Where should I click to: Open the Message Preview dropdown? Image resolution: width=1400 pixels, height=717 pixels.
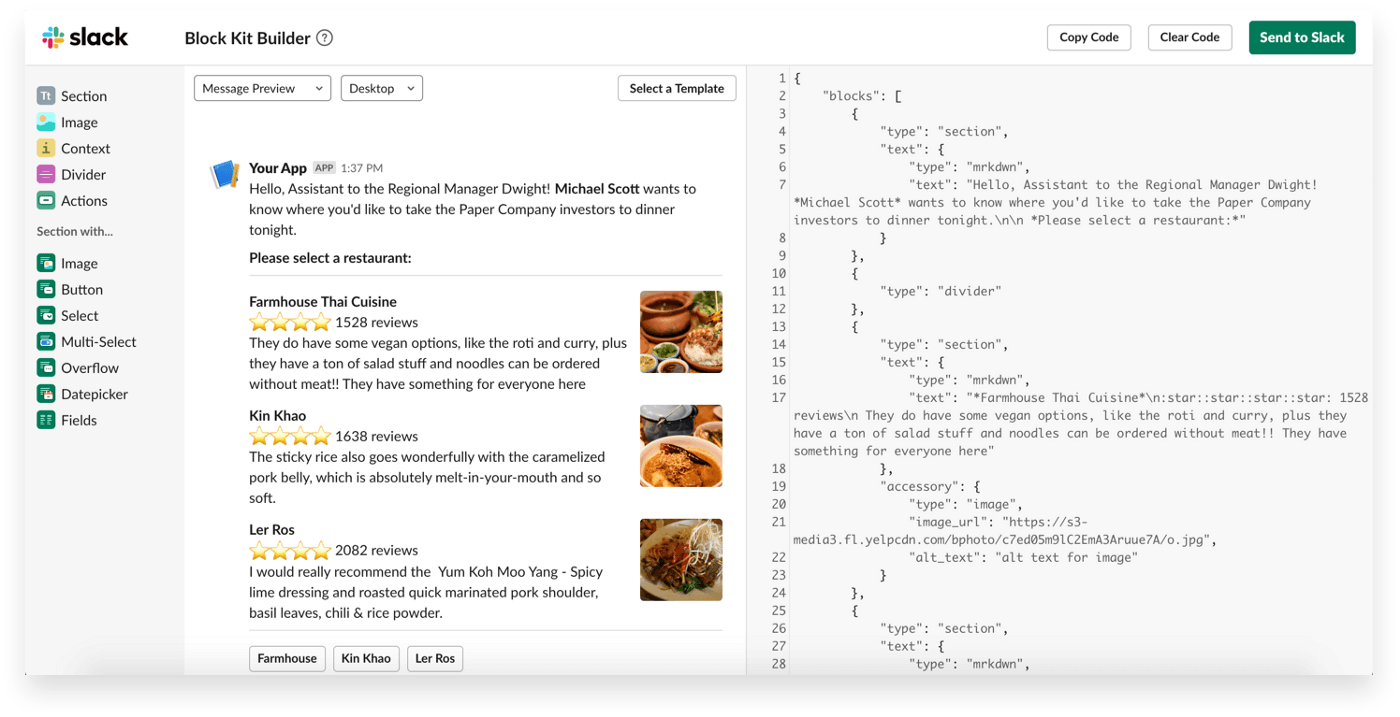coord(263,88)
